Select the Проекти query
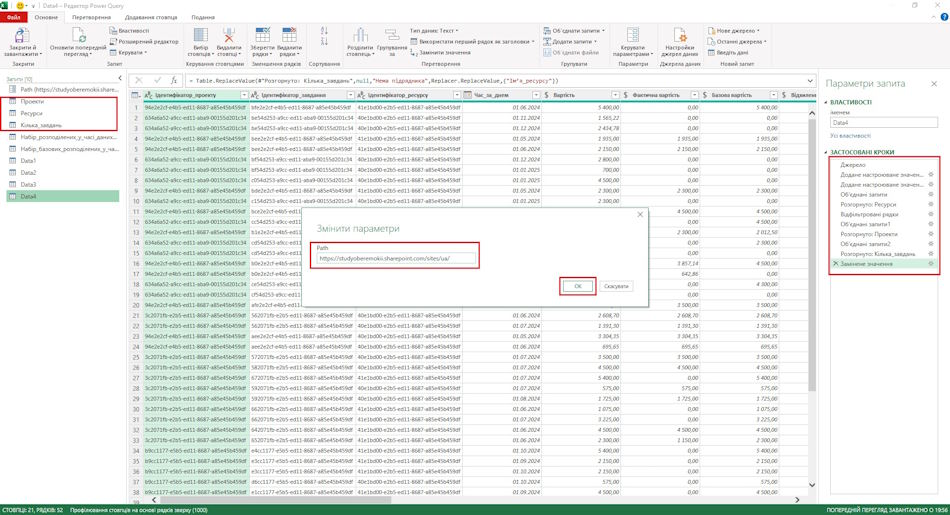The height and width of the screenshot is (515, 950). point(32,101)
